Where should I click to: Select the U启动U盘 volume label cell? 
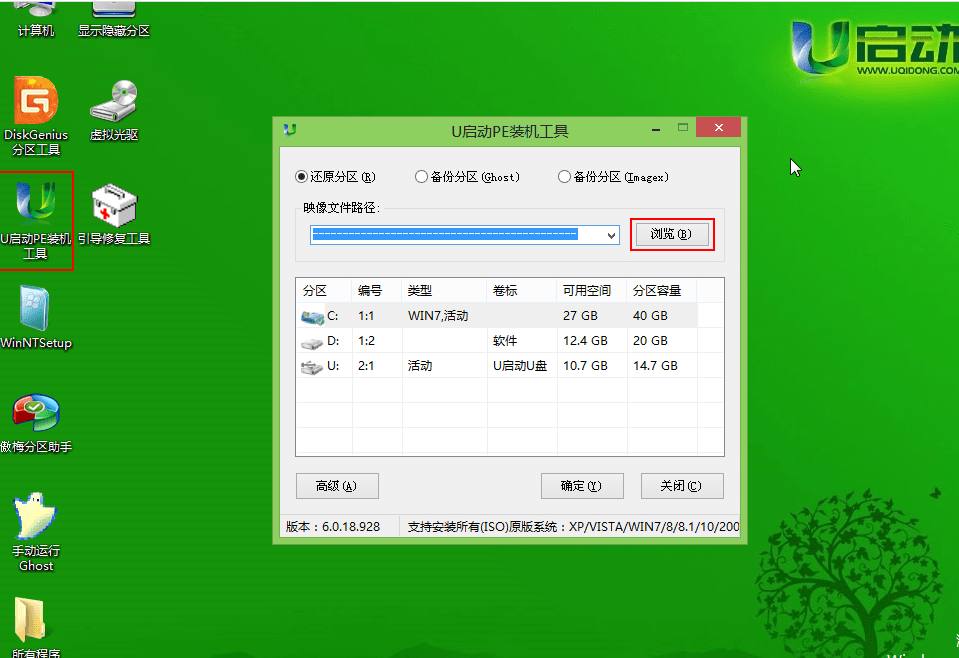pyautogui.click(x=520, y=366)
